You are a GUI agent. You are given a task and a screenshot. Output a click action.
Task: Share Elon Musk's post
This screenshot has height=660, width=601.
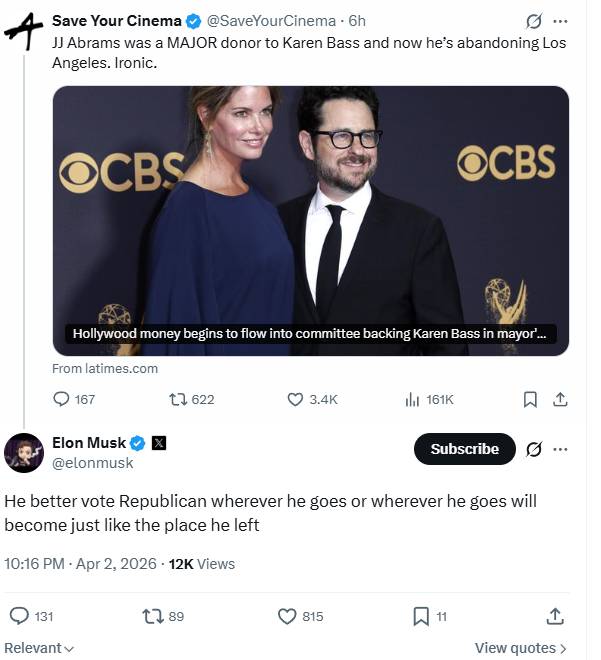click(x=555, y=616)
